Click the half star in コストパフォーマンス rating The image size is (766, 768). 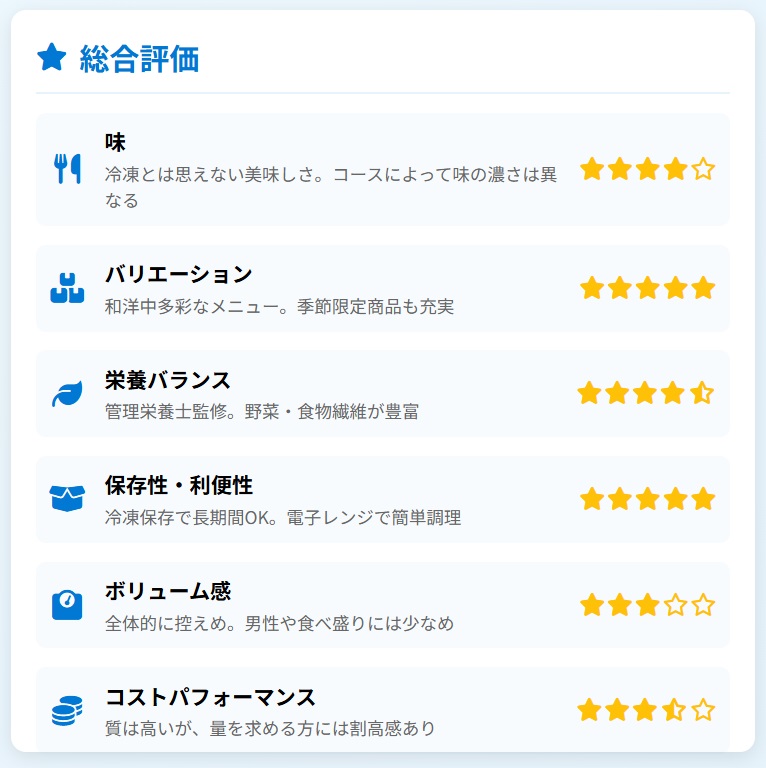(673, 710)
